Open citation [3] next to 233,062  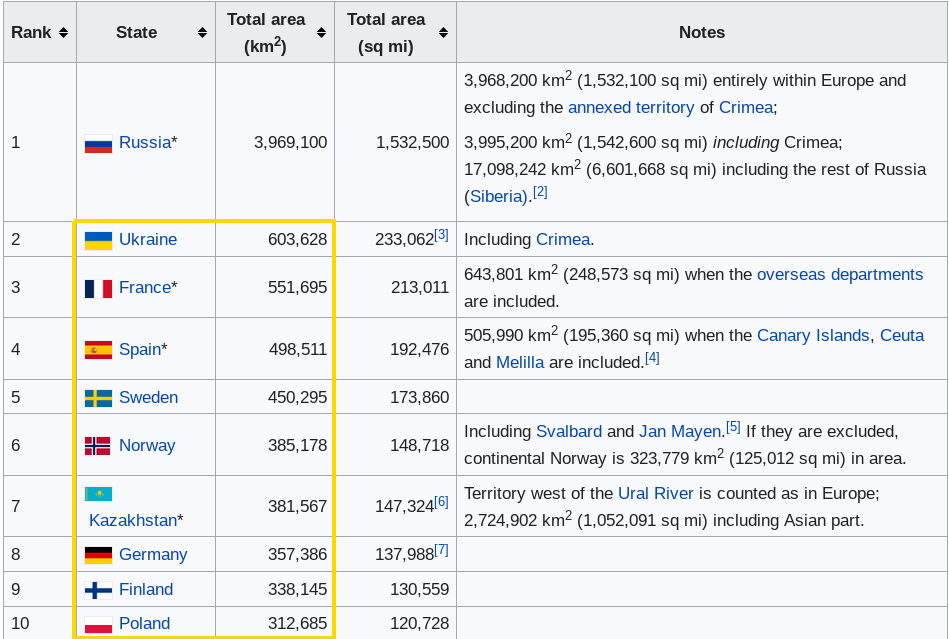pos(441,234)
